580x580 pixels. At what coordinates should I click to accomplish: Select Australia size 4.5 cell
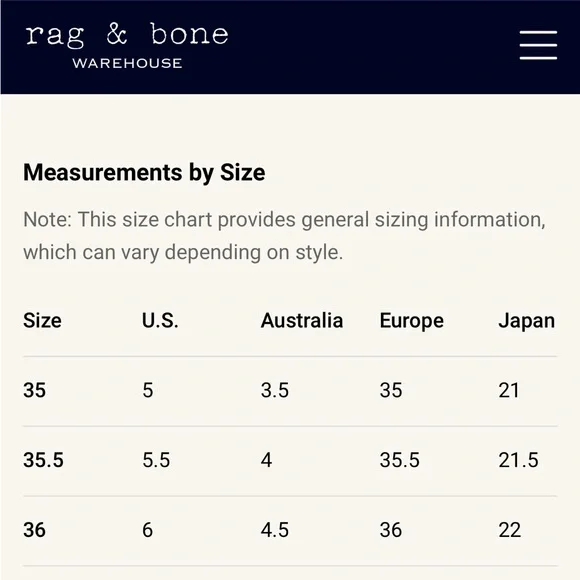pos(275,530)
